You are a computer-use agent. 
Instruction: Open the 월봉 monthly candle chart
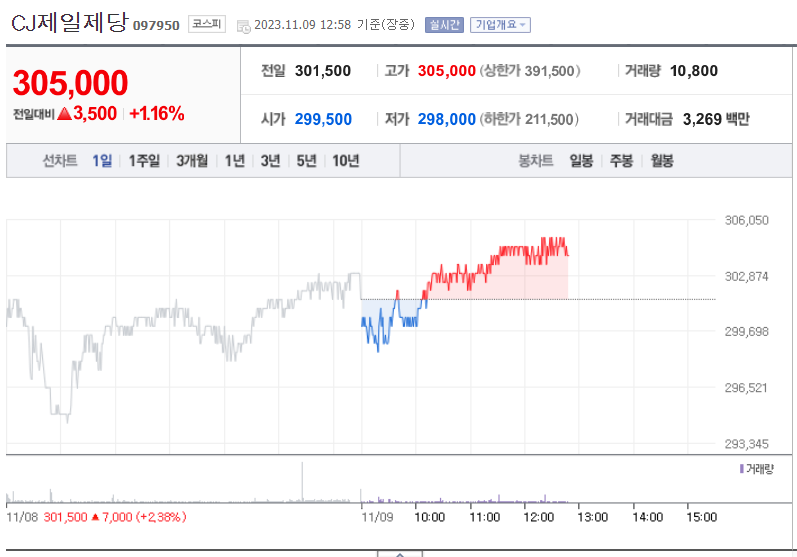pos(662,161)
